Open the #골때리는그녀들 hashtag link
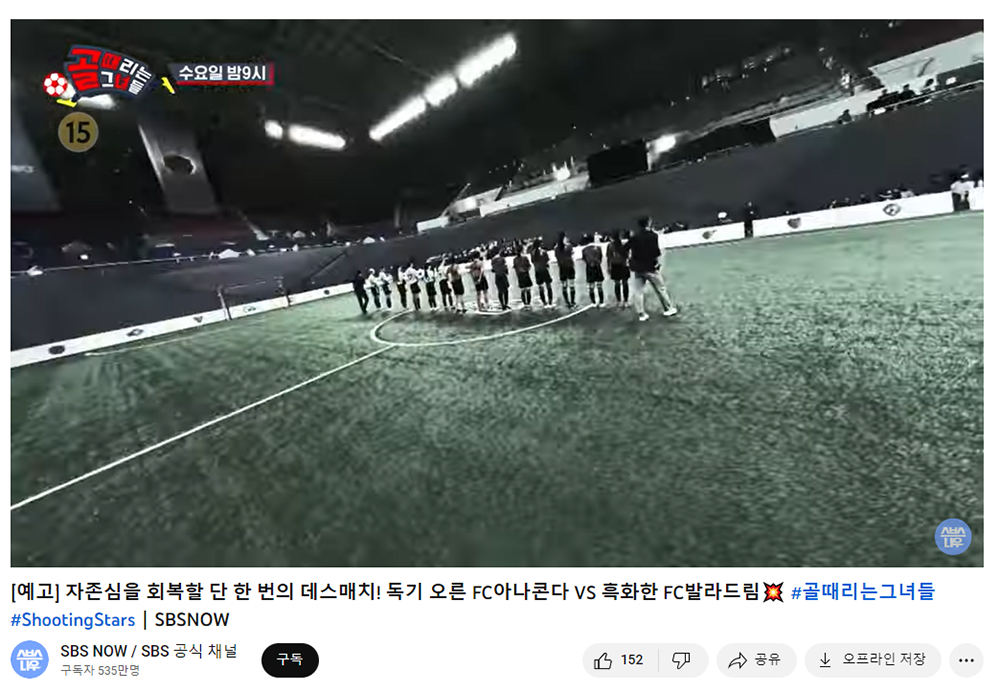Screen dimensions: 1000x693 (862, 592)
